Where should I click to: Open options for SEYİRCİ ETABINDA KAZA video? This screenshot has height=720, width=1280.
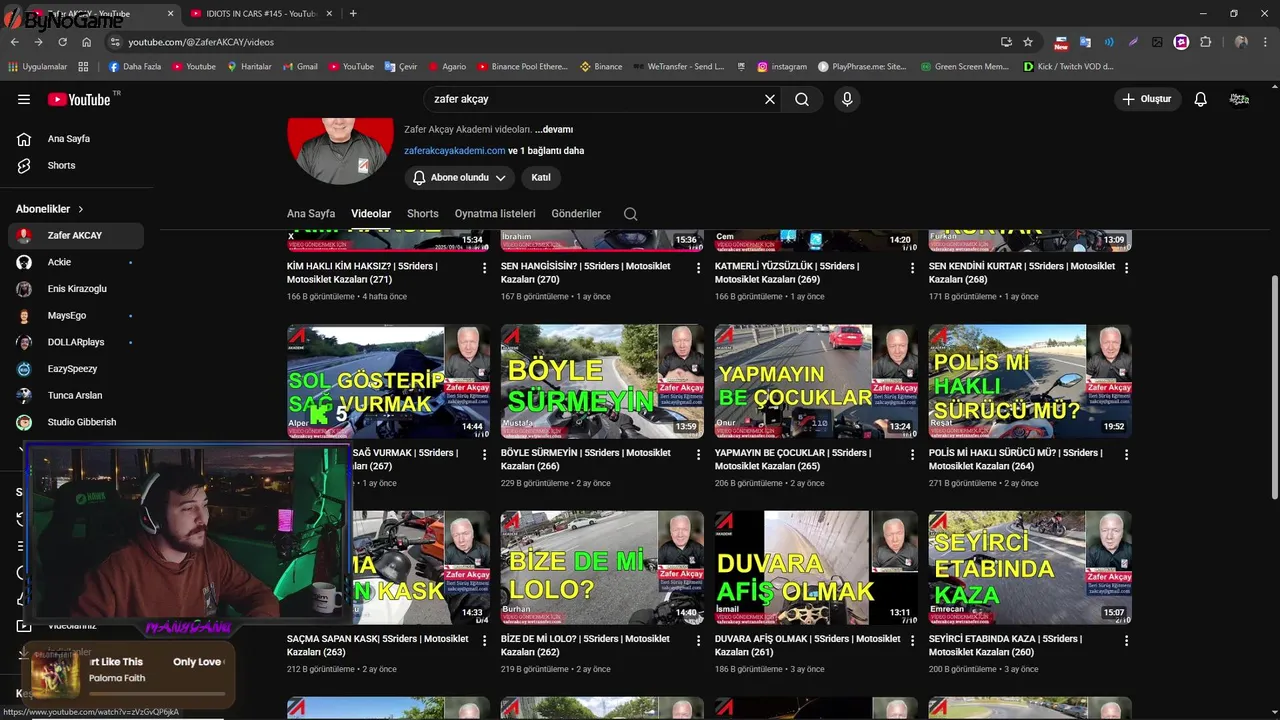point(1127,640)
